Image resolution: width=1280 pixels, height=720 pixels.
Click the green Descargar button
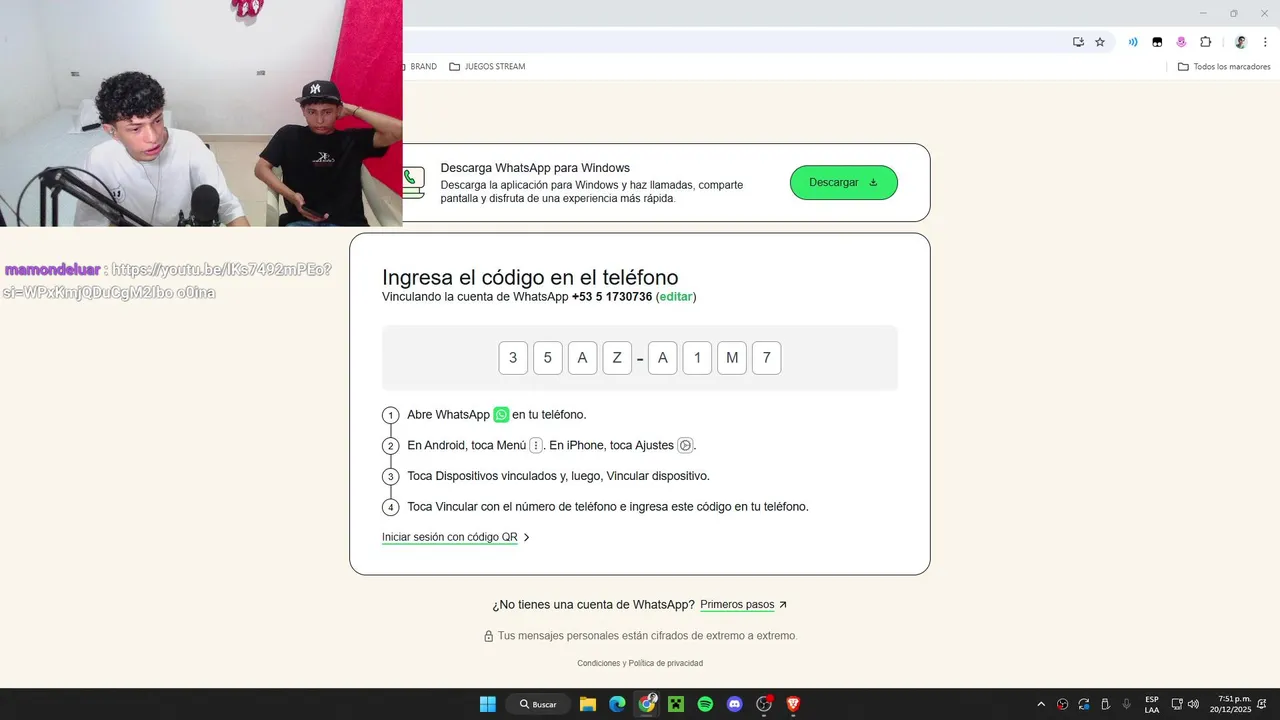coord(843,182)
